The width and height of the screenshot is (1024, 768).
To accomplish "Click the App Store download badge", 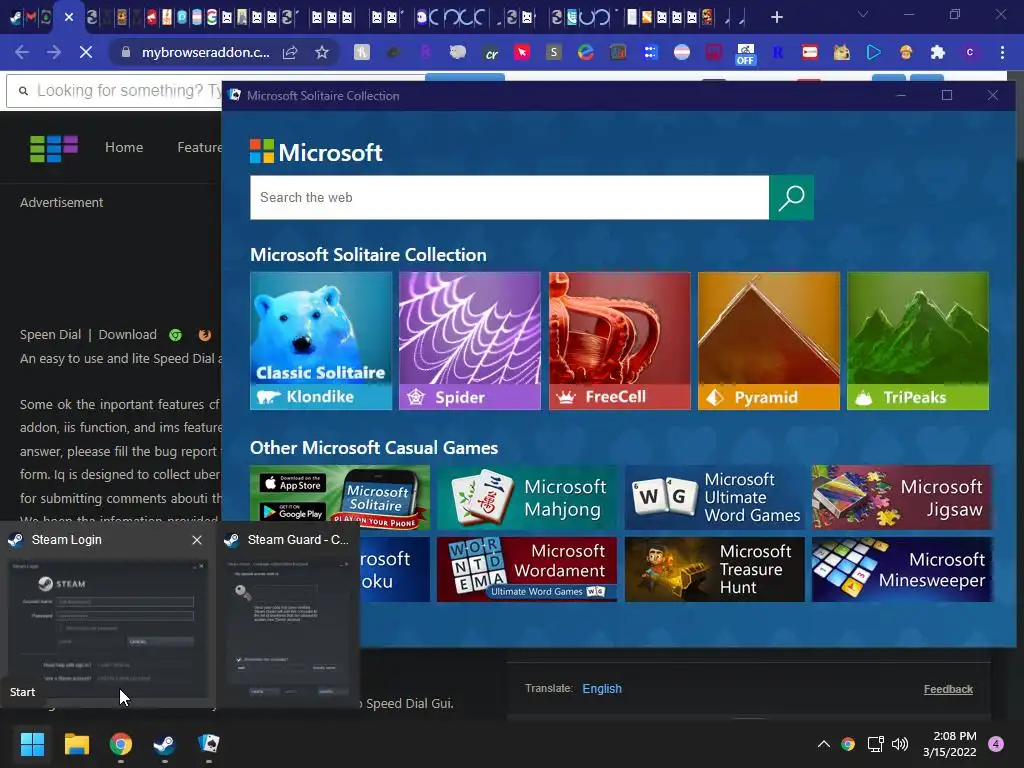I will point(293,483).
